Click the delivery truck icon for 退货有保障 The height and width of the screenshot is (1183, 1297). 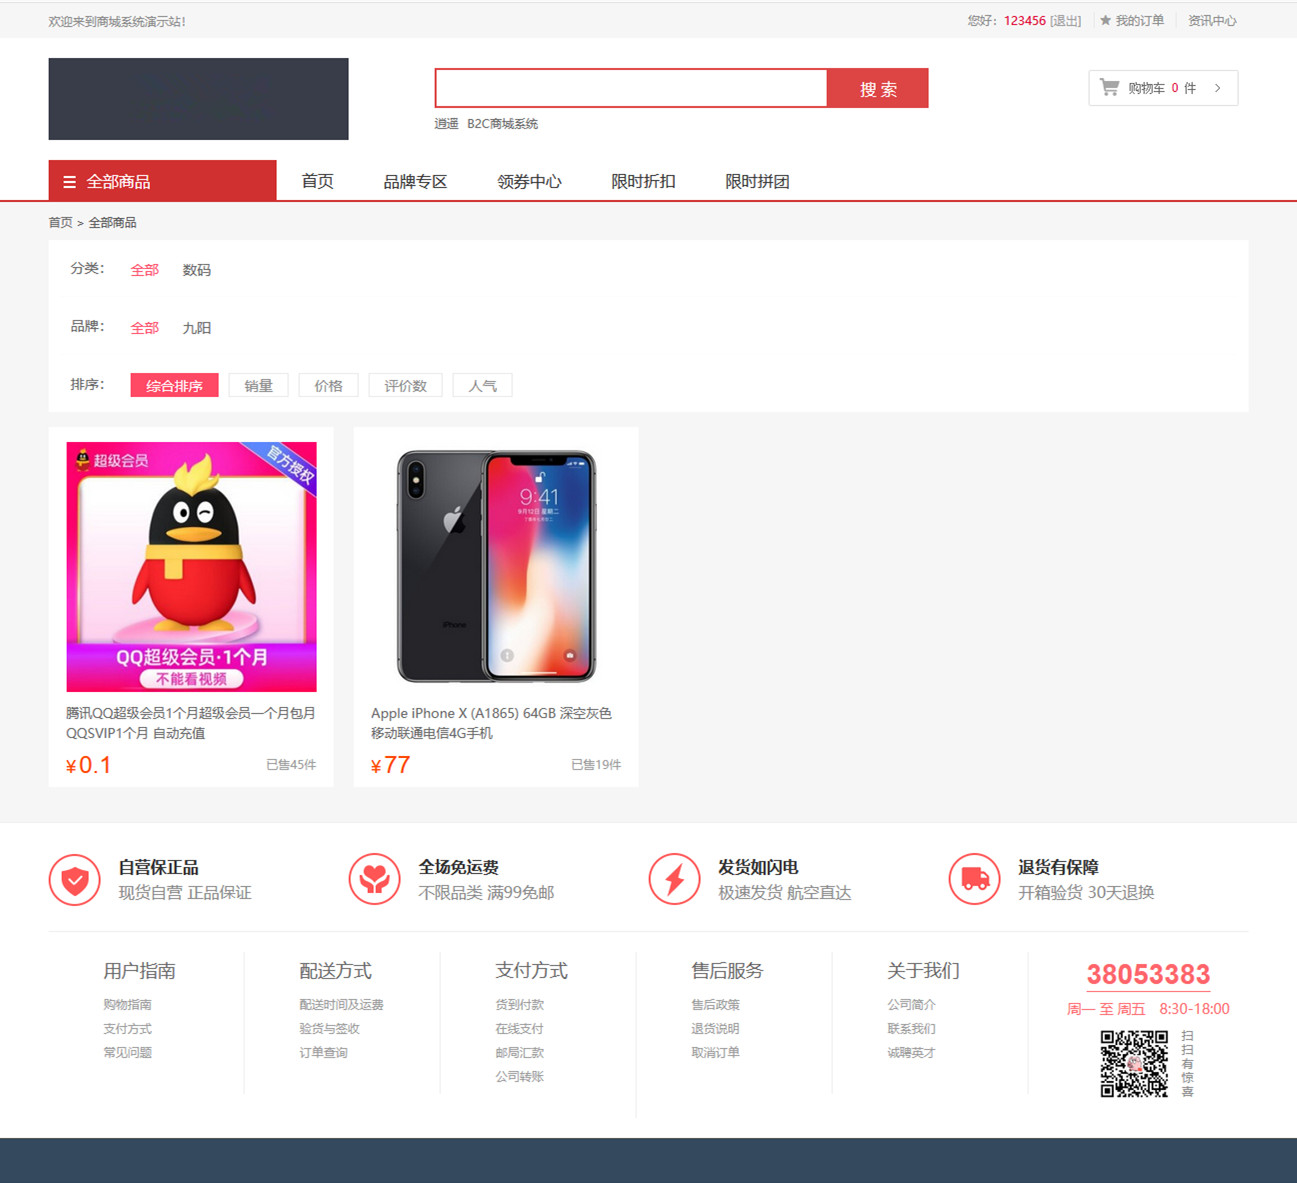coord(974,880)
